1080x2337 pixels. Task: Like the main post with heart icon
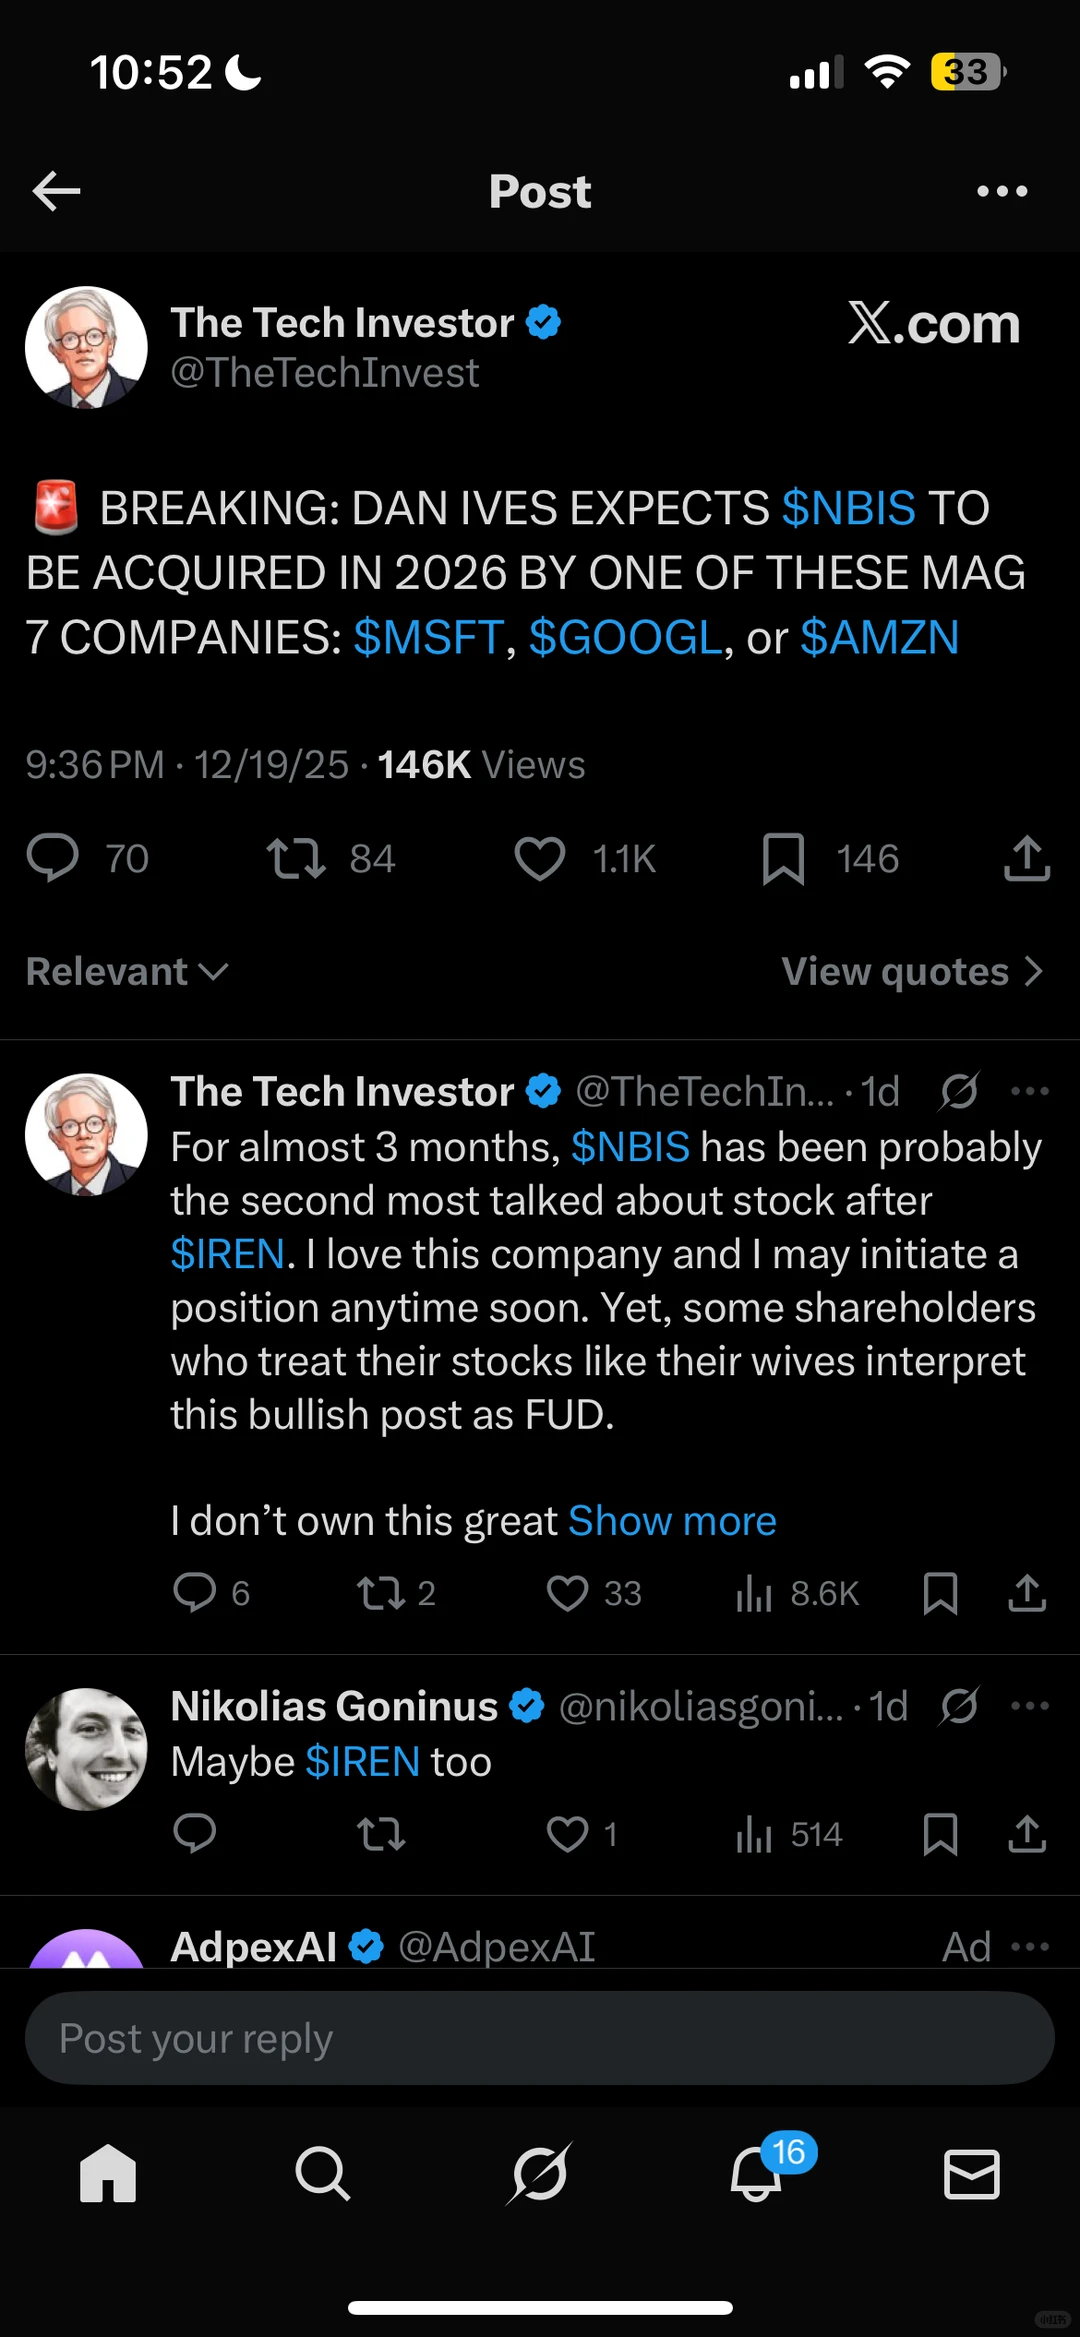pyautogui.click(x=540, y=859)
